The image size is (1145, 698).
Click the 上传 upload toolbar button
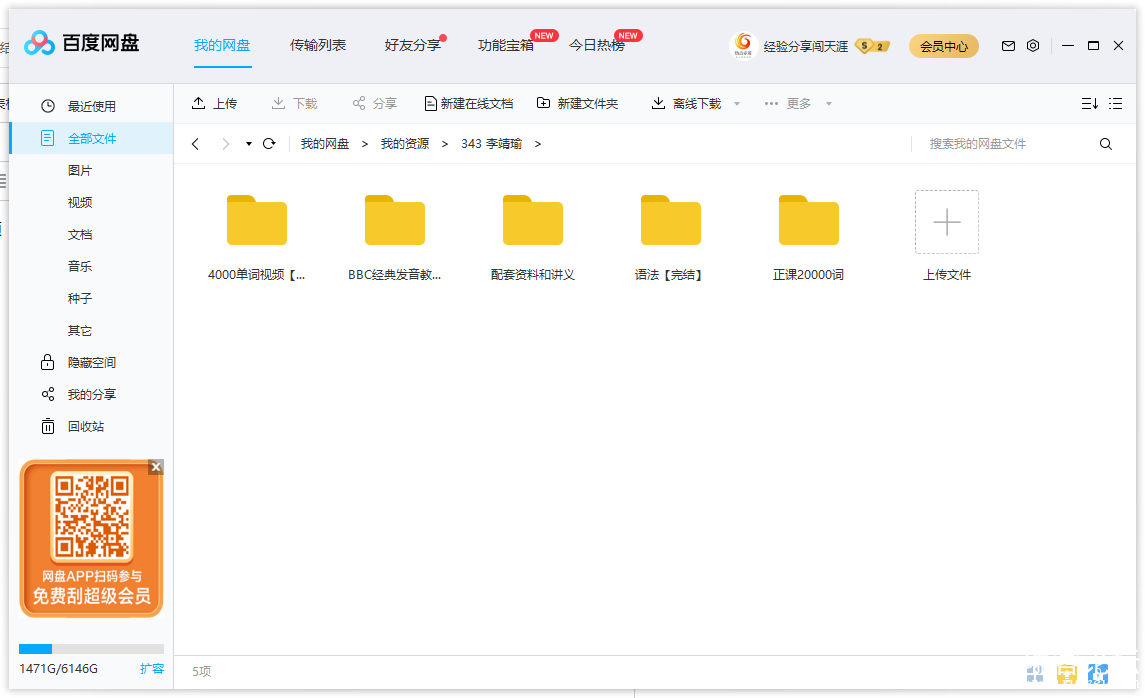tap(215, 104)
